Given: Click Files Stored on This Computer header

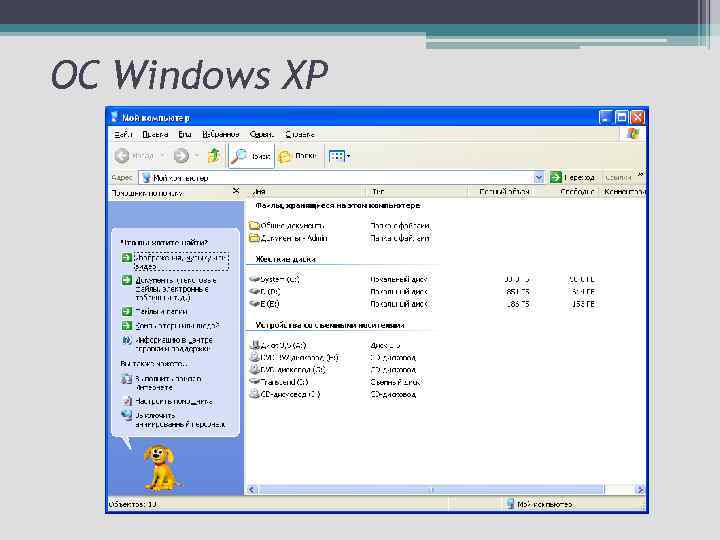Looking at the screenshot, I should [338, 206].
